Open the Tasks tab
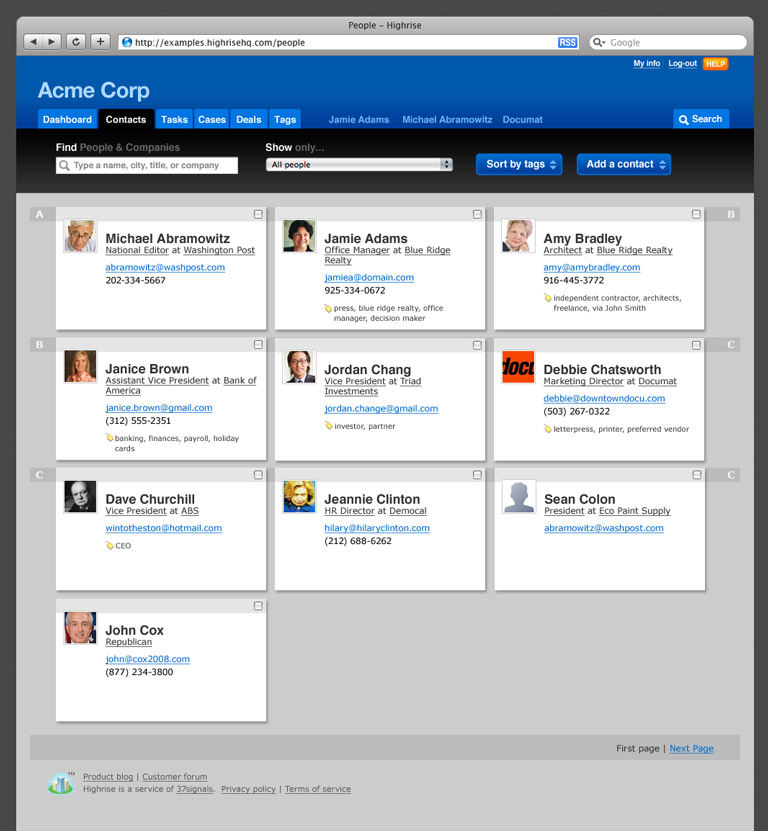The image size is (768, 831). (x=174, y=119)
